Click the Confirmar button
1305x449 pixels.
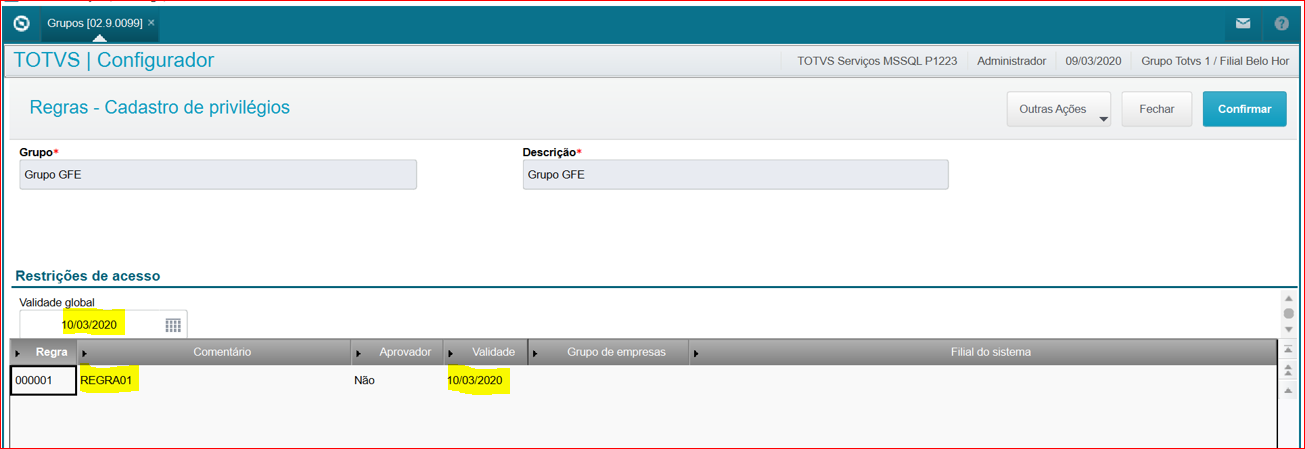coord(1244,109)
